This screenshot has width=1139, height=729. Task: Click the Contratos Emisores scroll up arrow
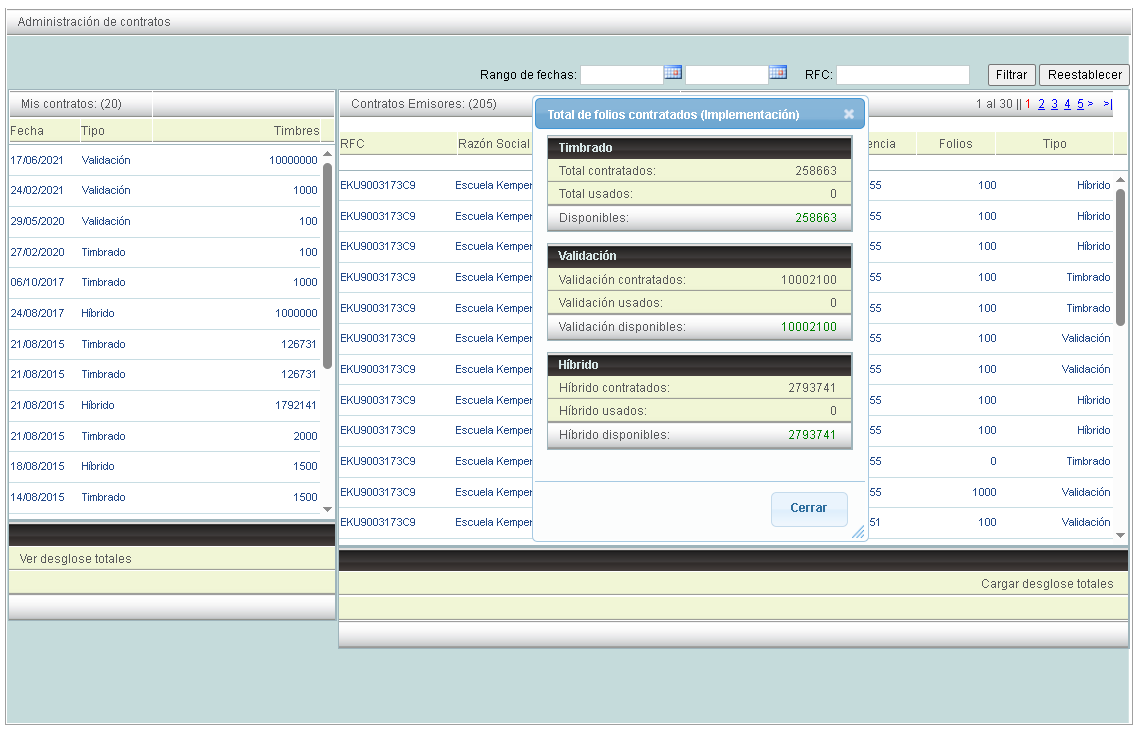pos(1121,179)
